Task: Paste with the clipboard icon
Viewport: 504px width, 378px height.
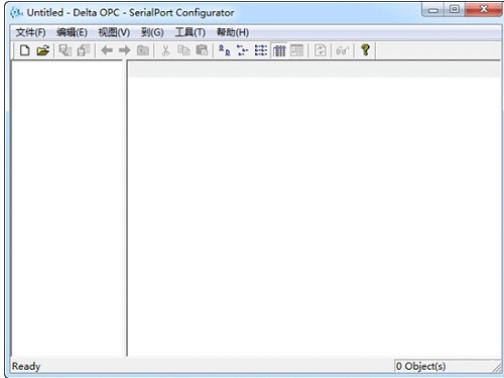Action: (202, 51)
